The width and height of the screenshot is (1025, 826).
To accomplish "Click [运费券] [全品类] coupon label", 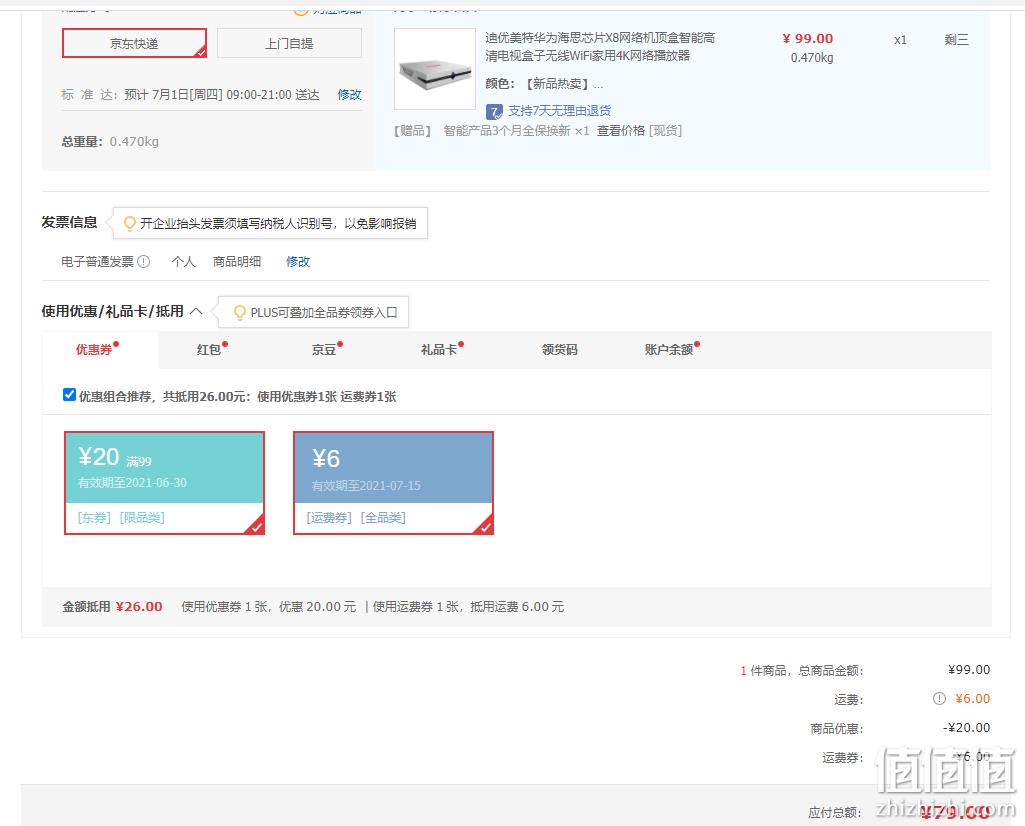I will (356, 518).
